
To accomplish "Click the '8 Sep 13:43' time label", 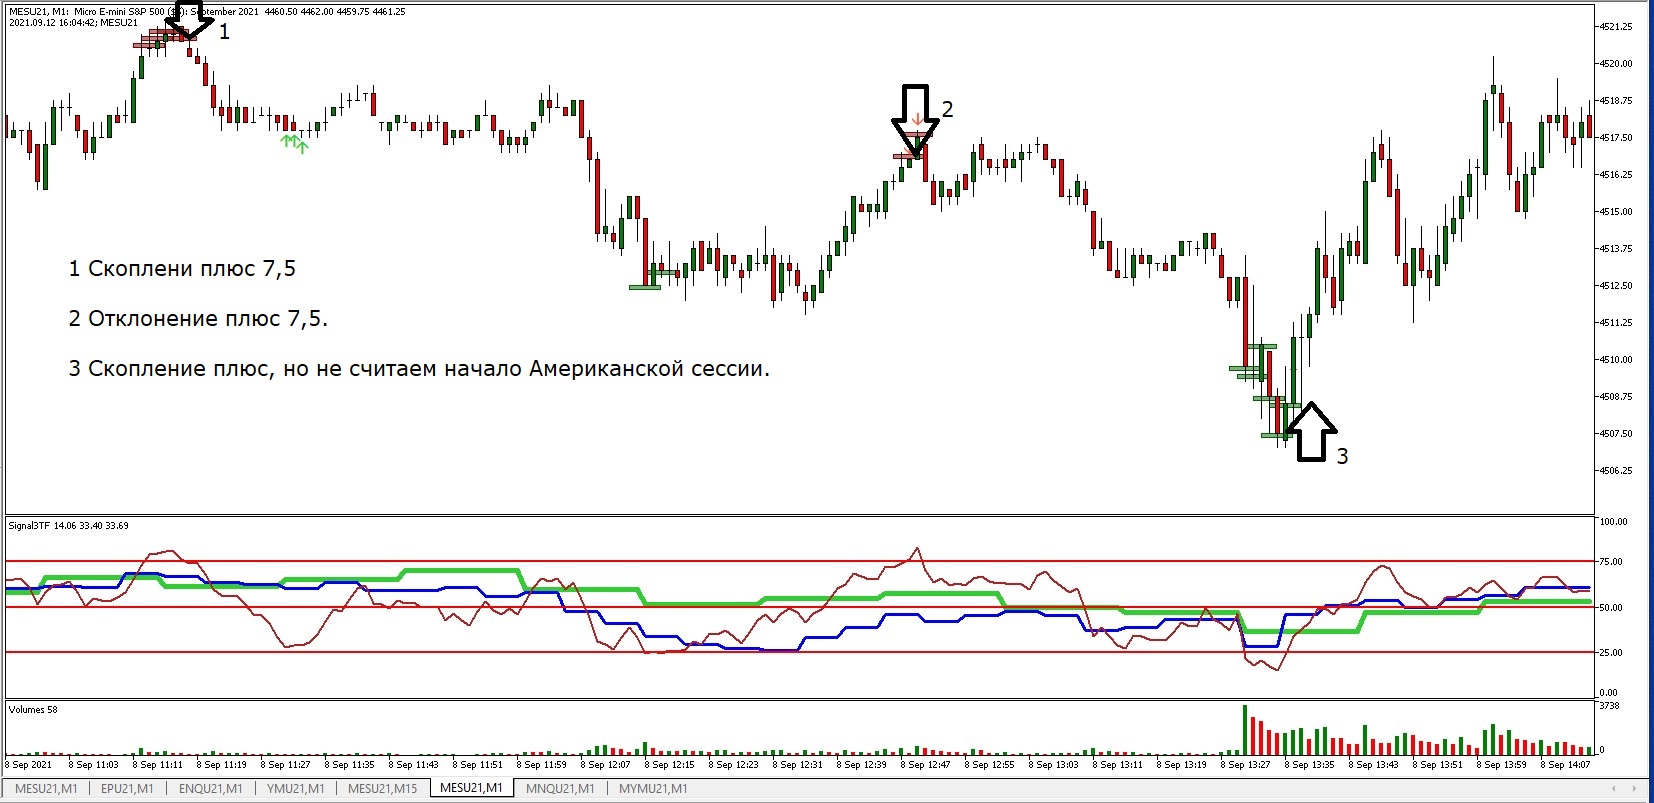I will point(1374,765).
